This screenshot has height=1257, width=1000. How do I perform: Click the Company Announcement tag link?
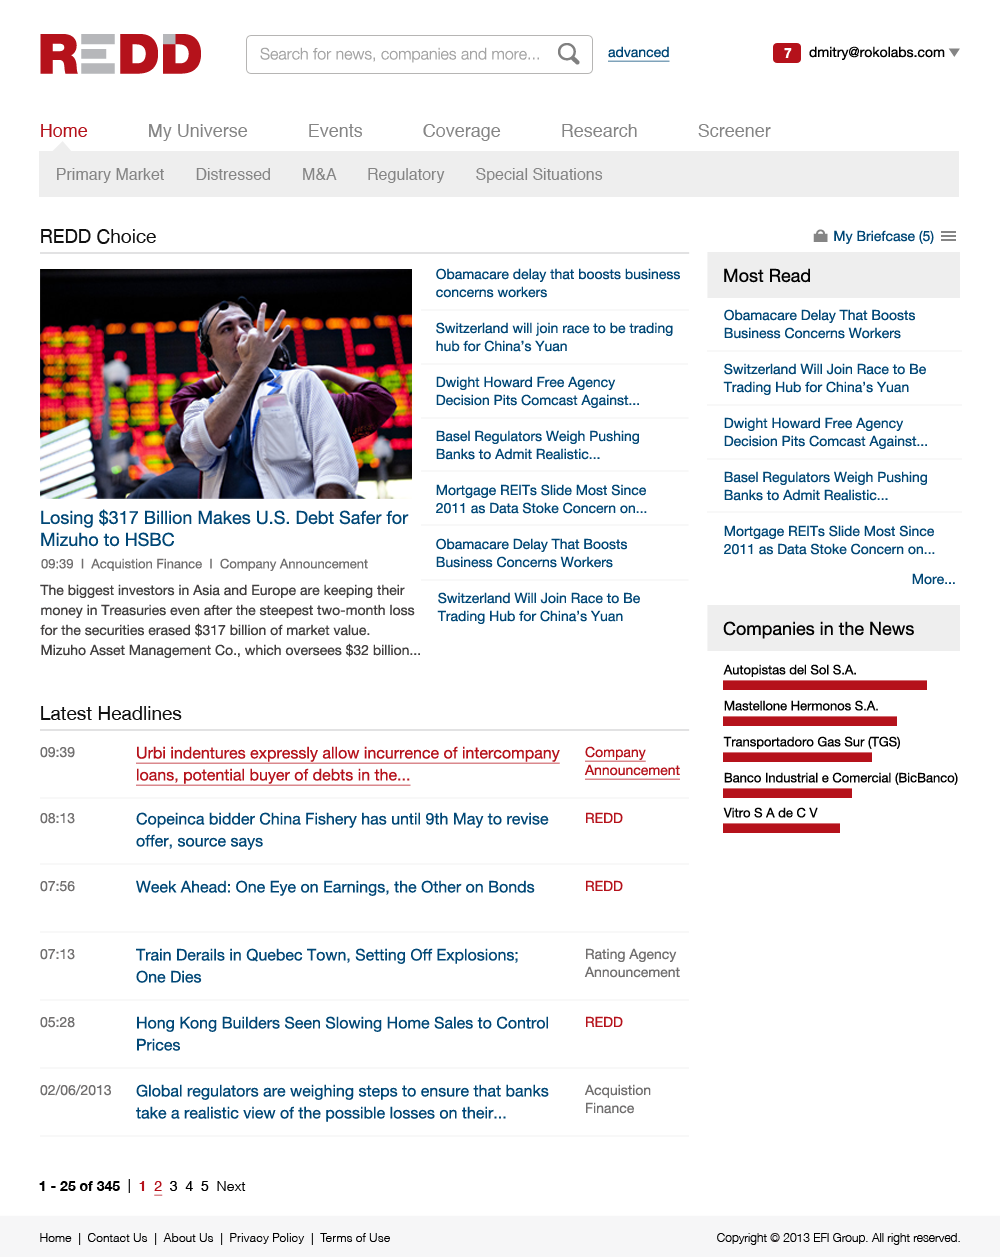point(632,761)
